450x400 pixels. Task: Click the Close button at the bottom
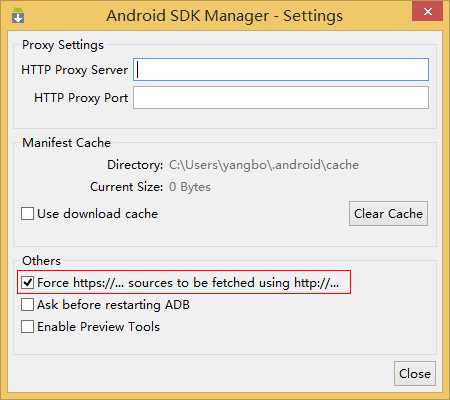coord(415,374)
